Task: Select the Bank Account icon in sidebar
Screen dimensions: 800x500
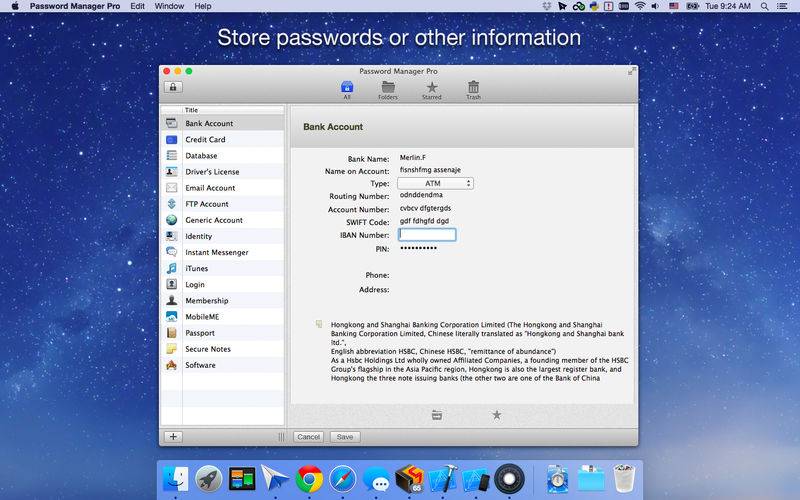Action: [171, 123]
